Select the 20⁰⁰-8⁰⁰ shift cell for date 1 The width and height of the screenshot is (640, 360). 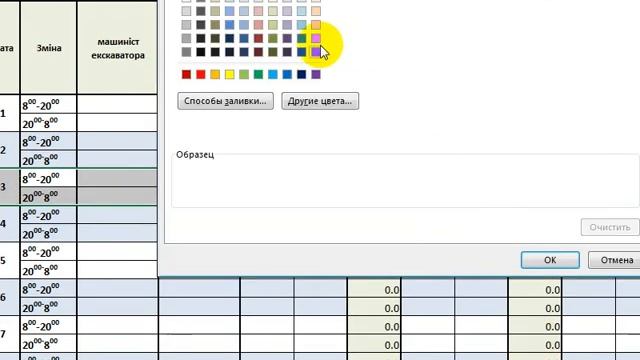[x=49, y=123]
